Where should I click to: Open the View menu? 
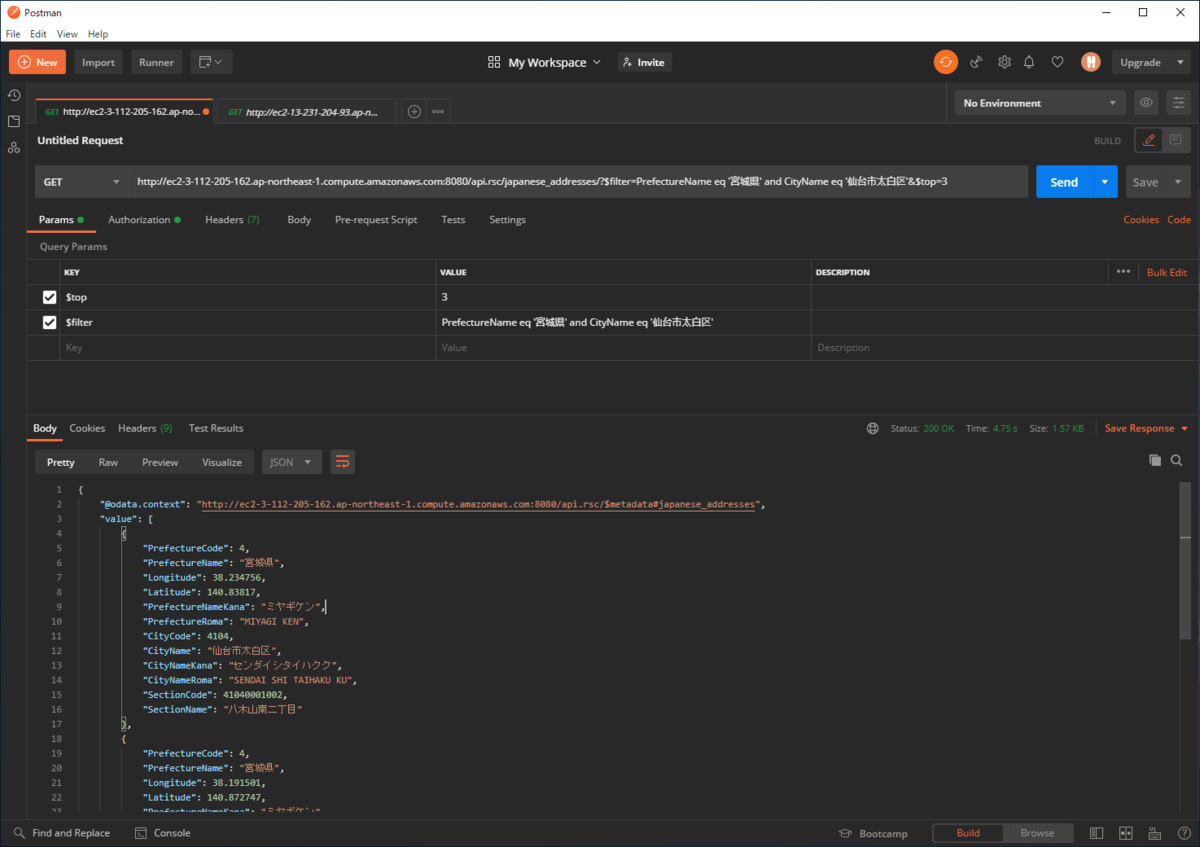point(67,34)
